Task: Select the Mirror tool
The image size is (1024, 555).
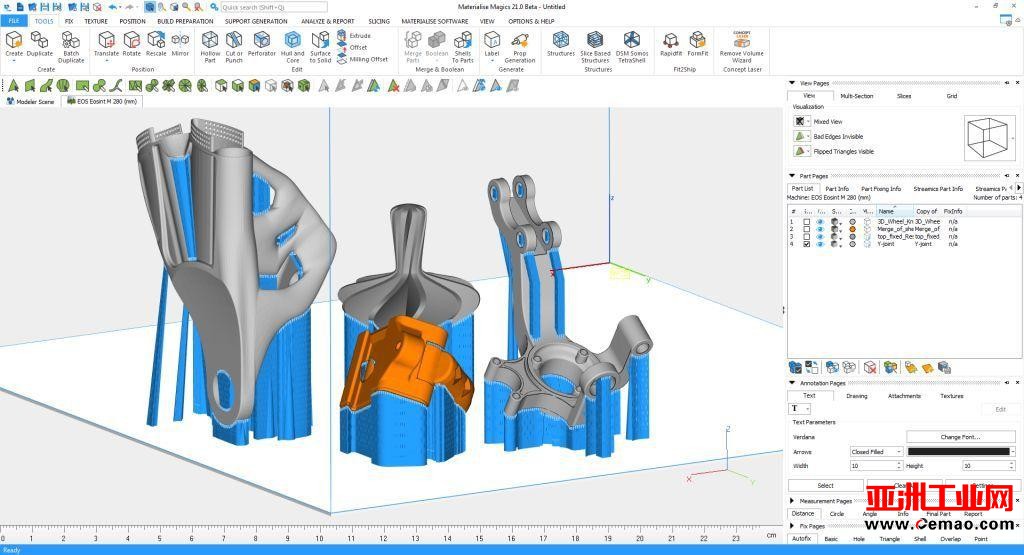Action: point(180,45)
